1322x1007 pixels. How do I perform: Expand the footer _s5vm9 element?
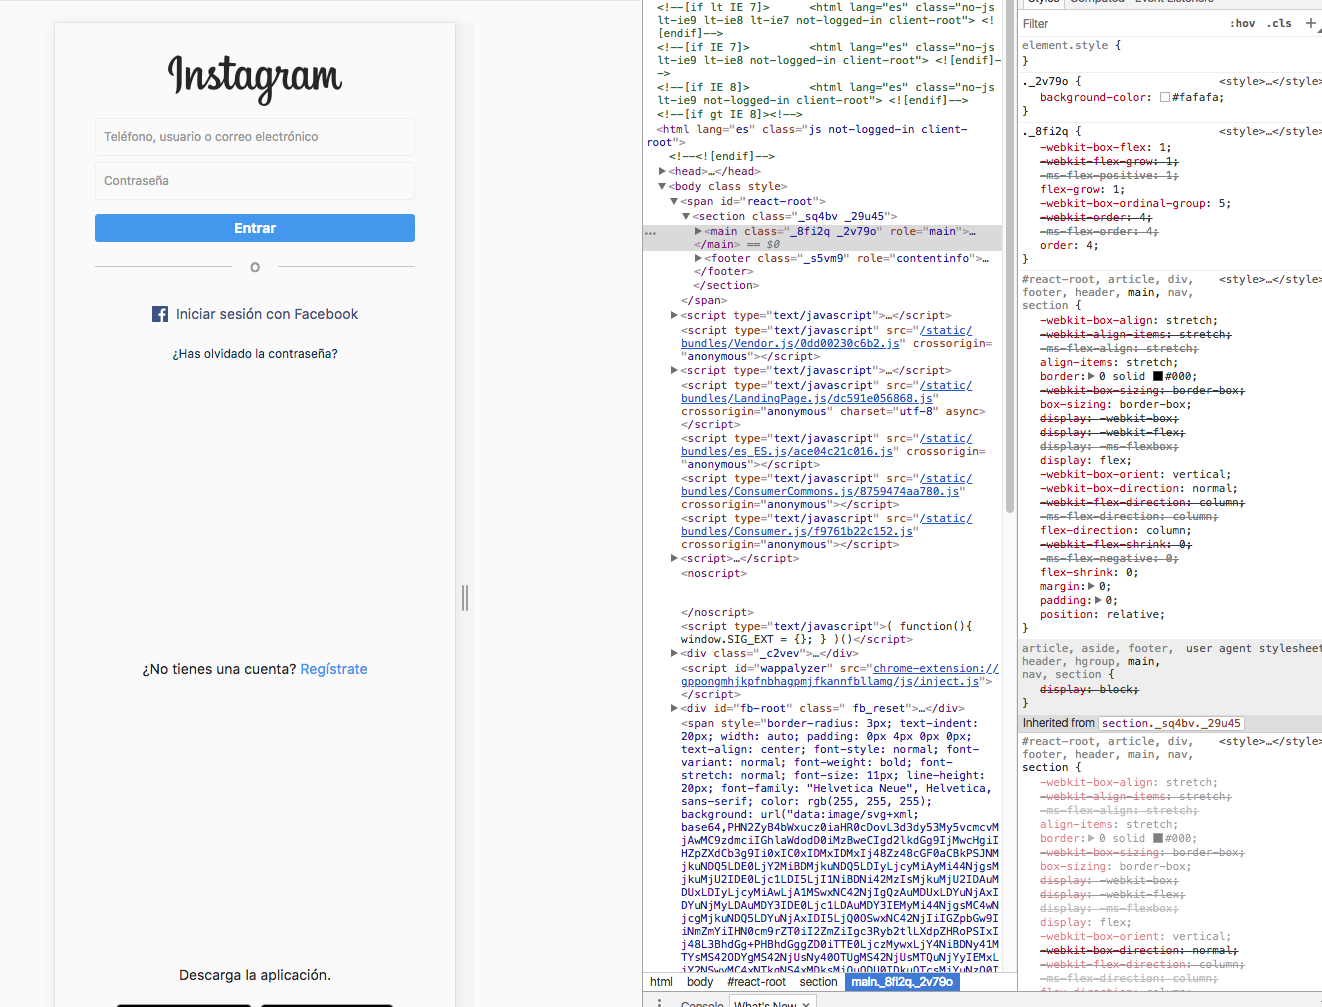coord(698,258)
